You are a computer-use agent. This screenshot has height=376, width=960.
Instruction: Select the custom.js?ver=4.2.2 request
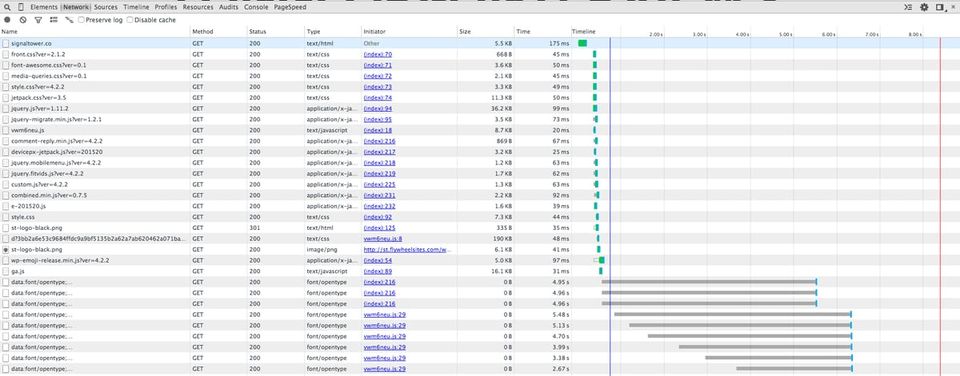[x=39, y=184]
